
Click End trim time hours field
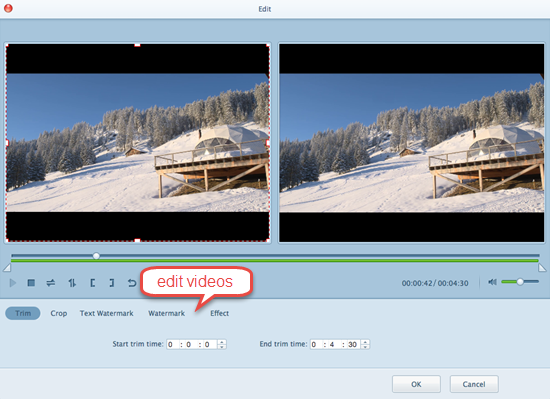316,344
